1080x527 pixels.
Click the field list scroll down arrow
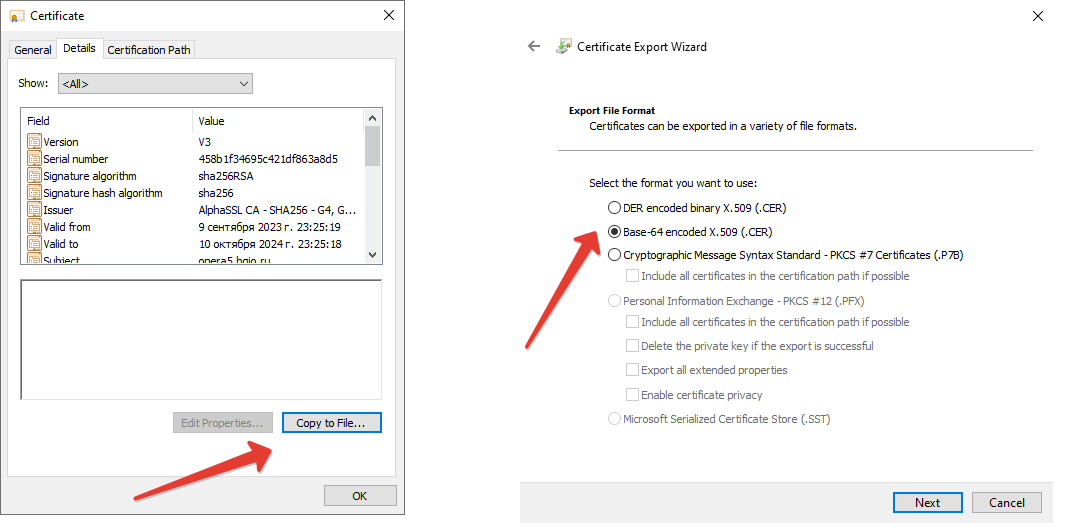373,254
